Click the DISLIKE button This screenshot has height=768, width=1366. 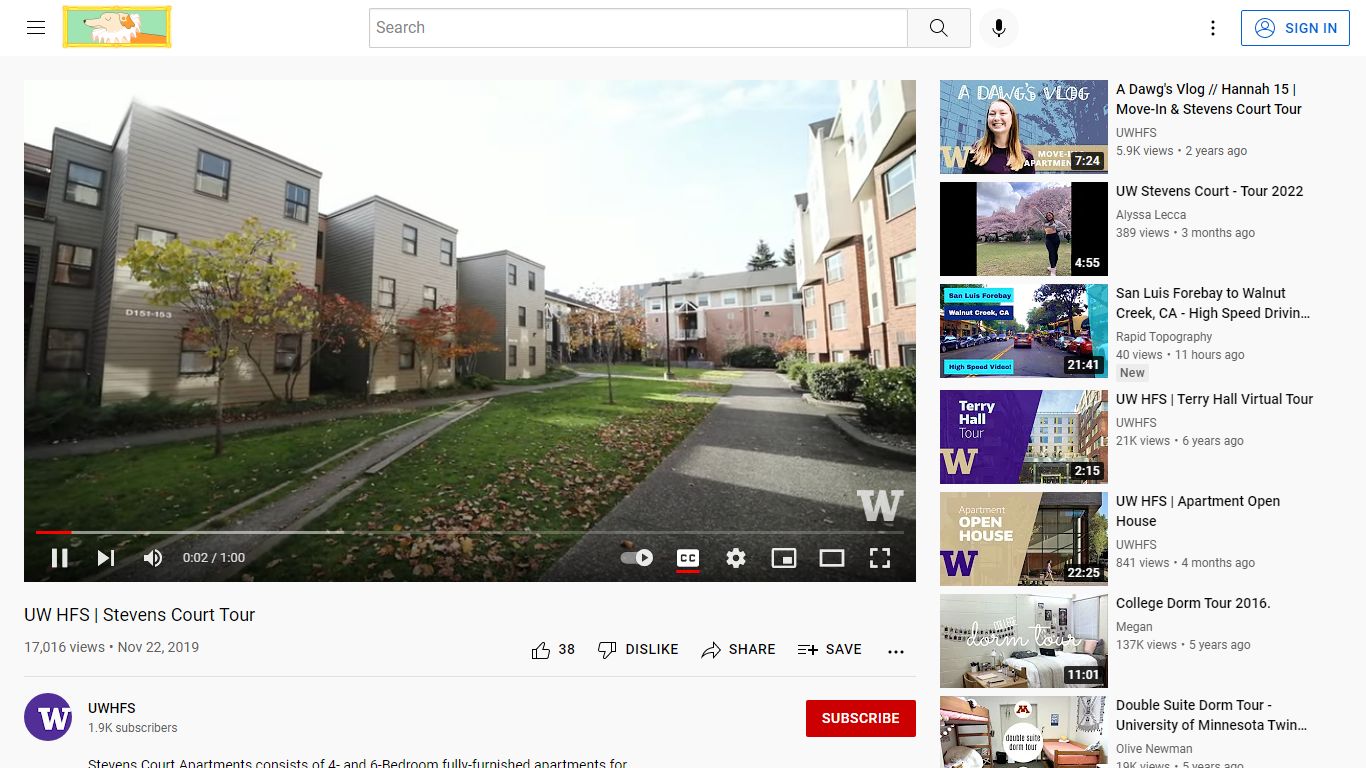[638, 650]
